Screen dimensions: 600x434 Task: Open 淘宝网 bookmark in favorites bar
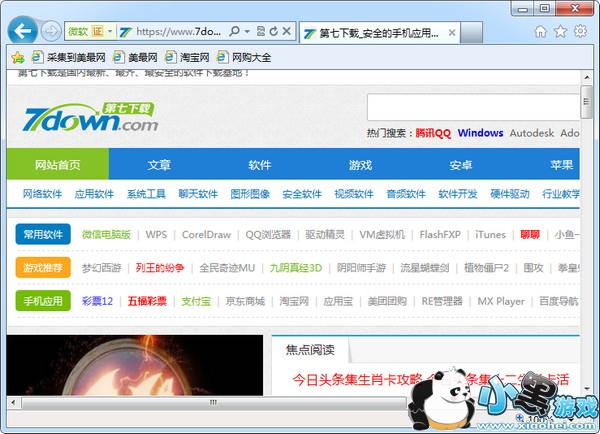pos(187,58)
